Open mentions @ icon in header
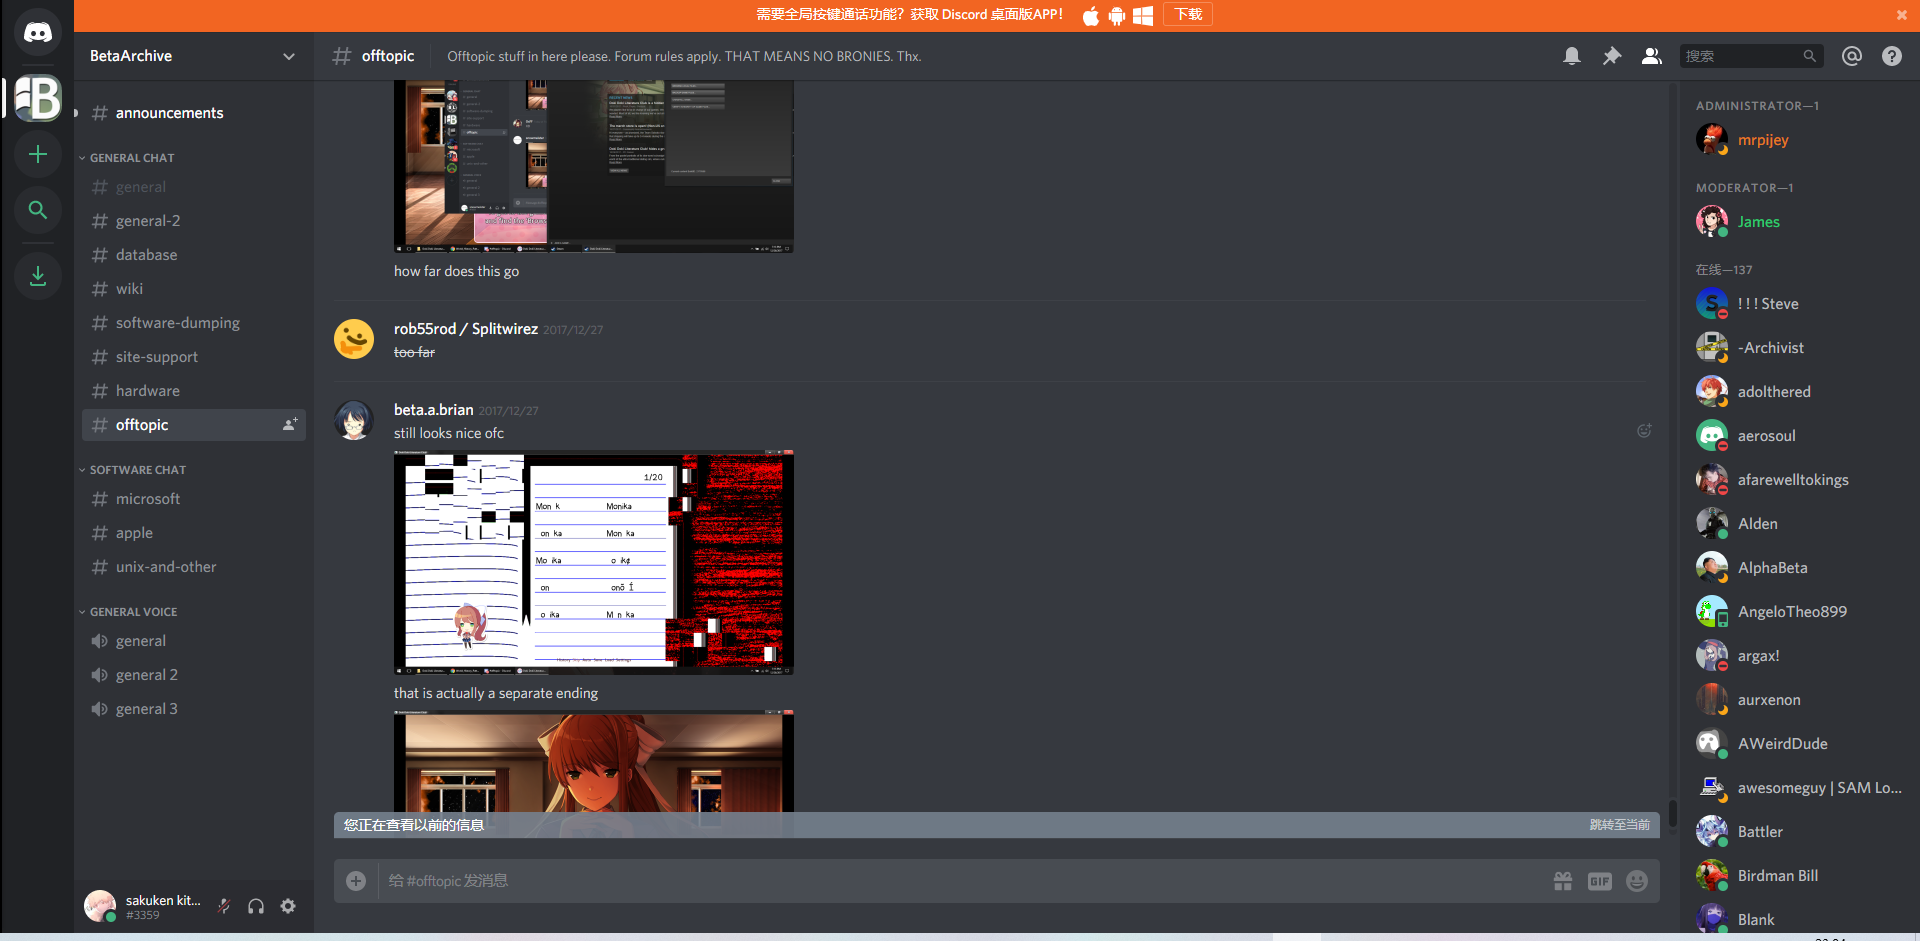 [1852, 56]
